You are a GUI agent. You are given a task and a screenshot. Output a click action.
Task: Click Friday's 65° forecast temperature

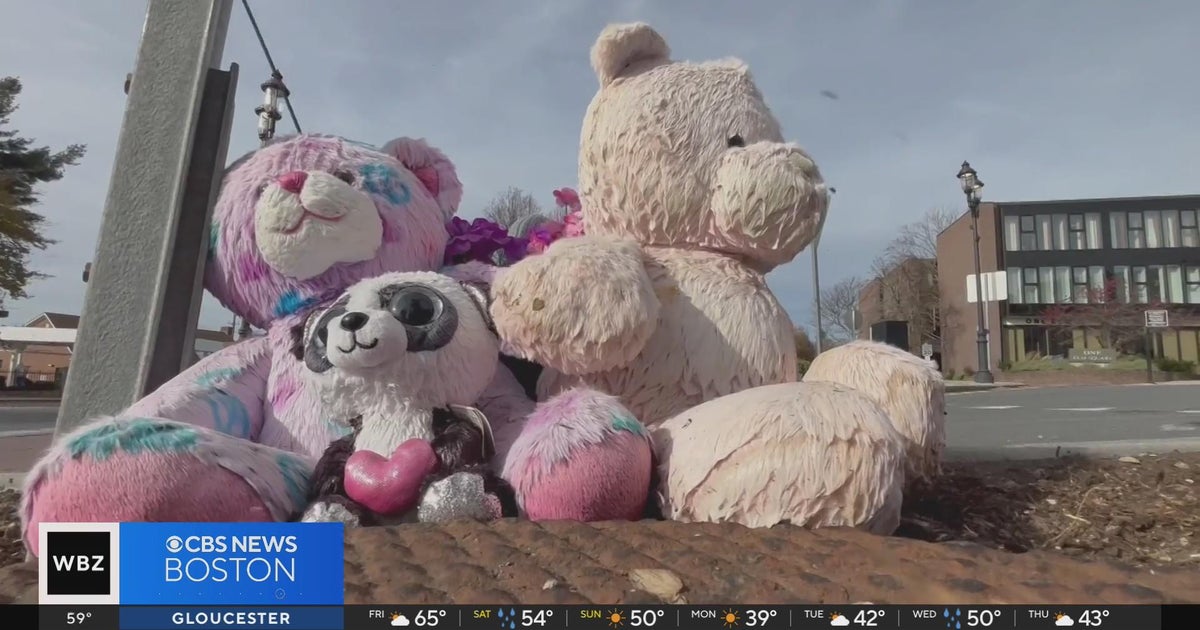pos(430,619)
